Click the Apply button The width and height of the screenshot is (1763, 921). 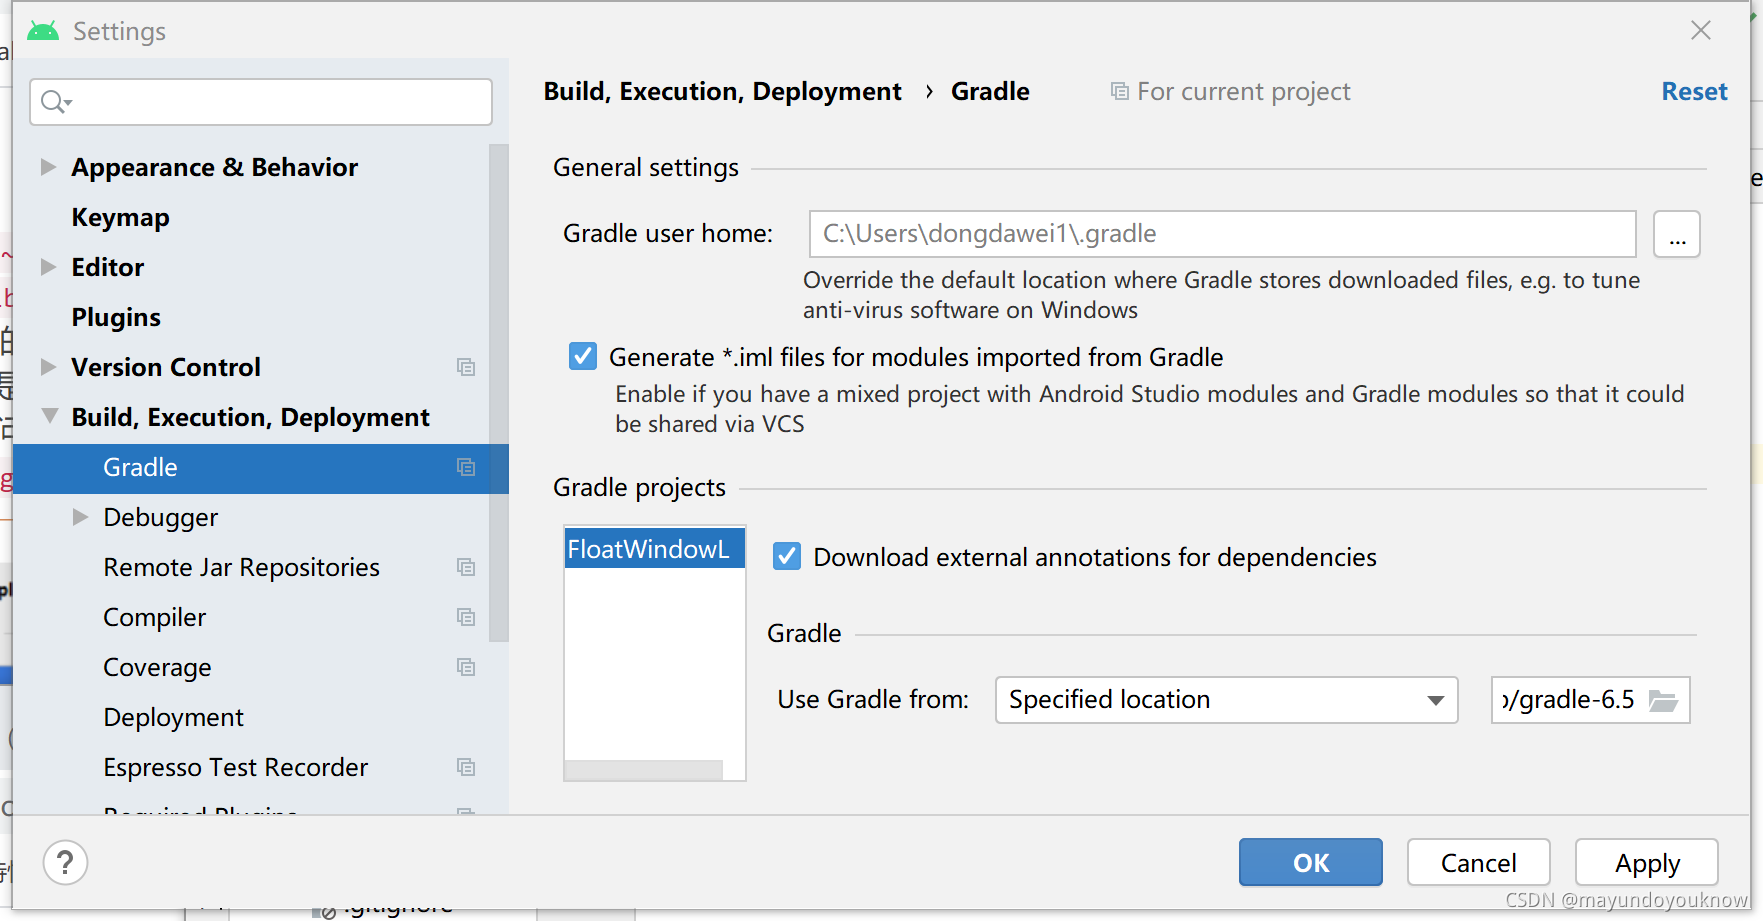1647,862
